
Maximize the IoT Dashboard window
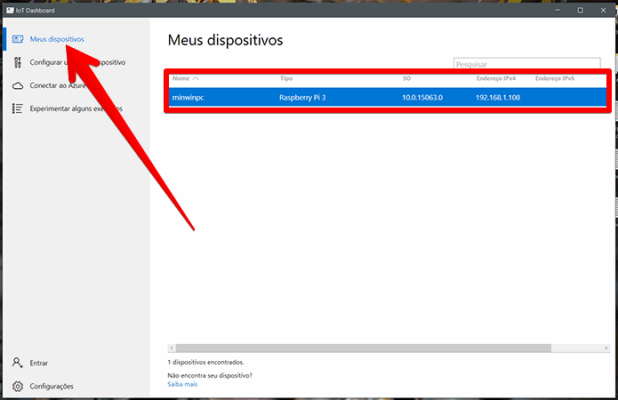point(580,10)
